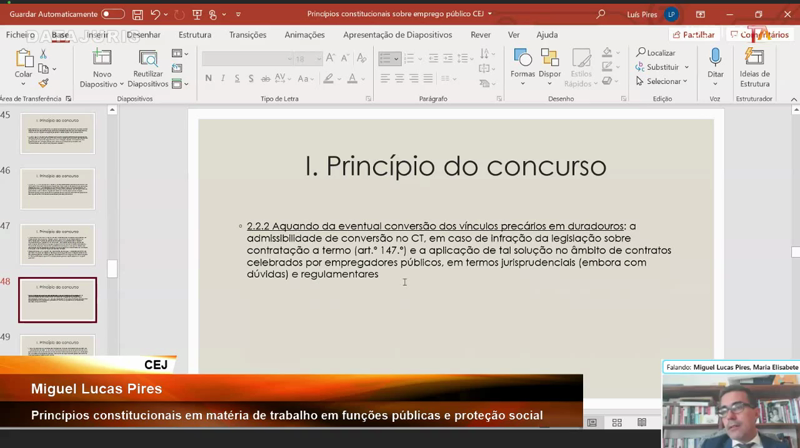800x448 pixels.
Task: Click the Undo arrow icon
Action: 155,15
